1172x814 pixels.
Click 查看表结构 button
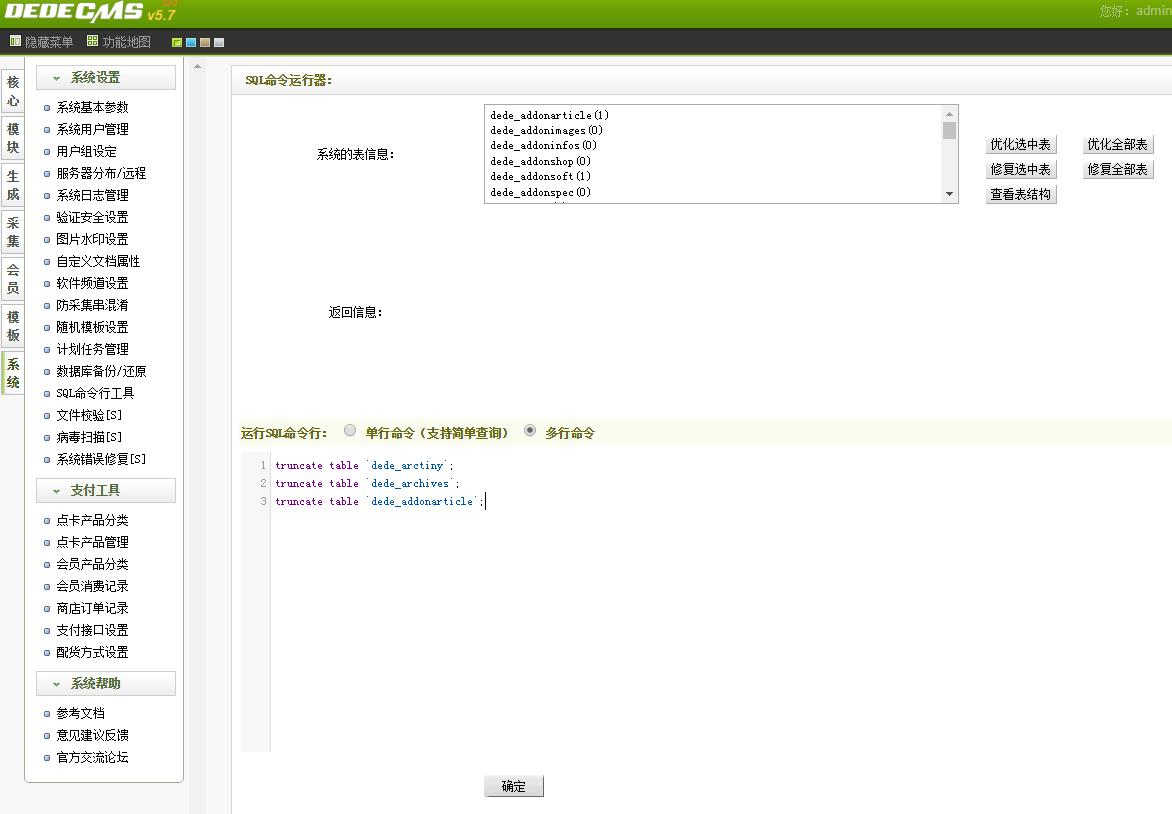coord(1020,195)
